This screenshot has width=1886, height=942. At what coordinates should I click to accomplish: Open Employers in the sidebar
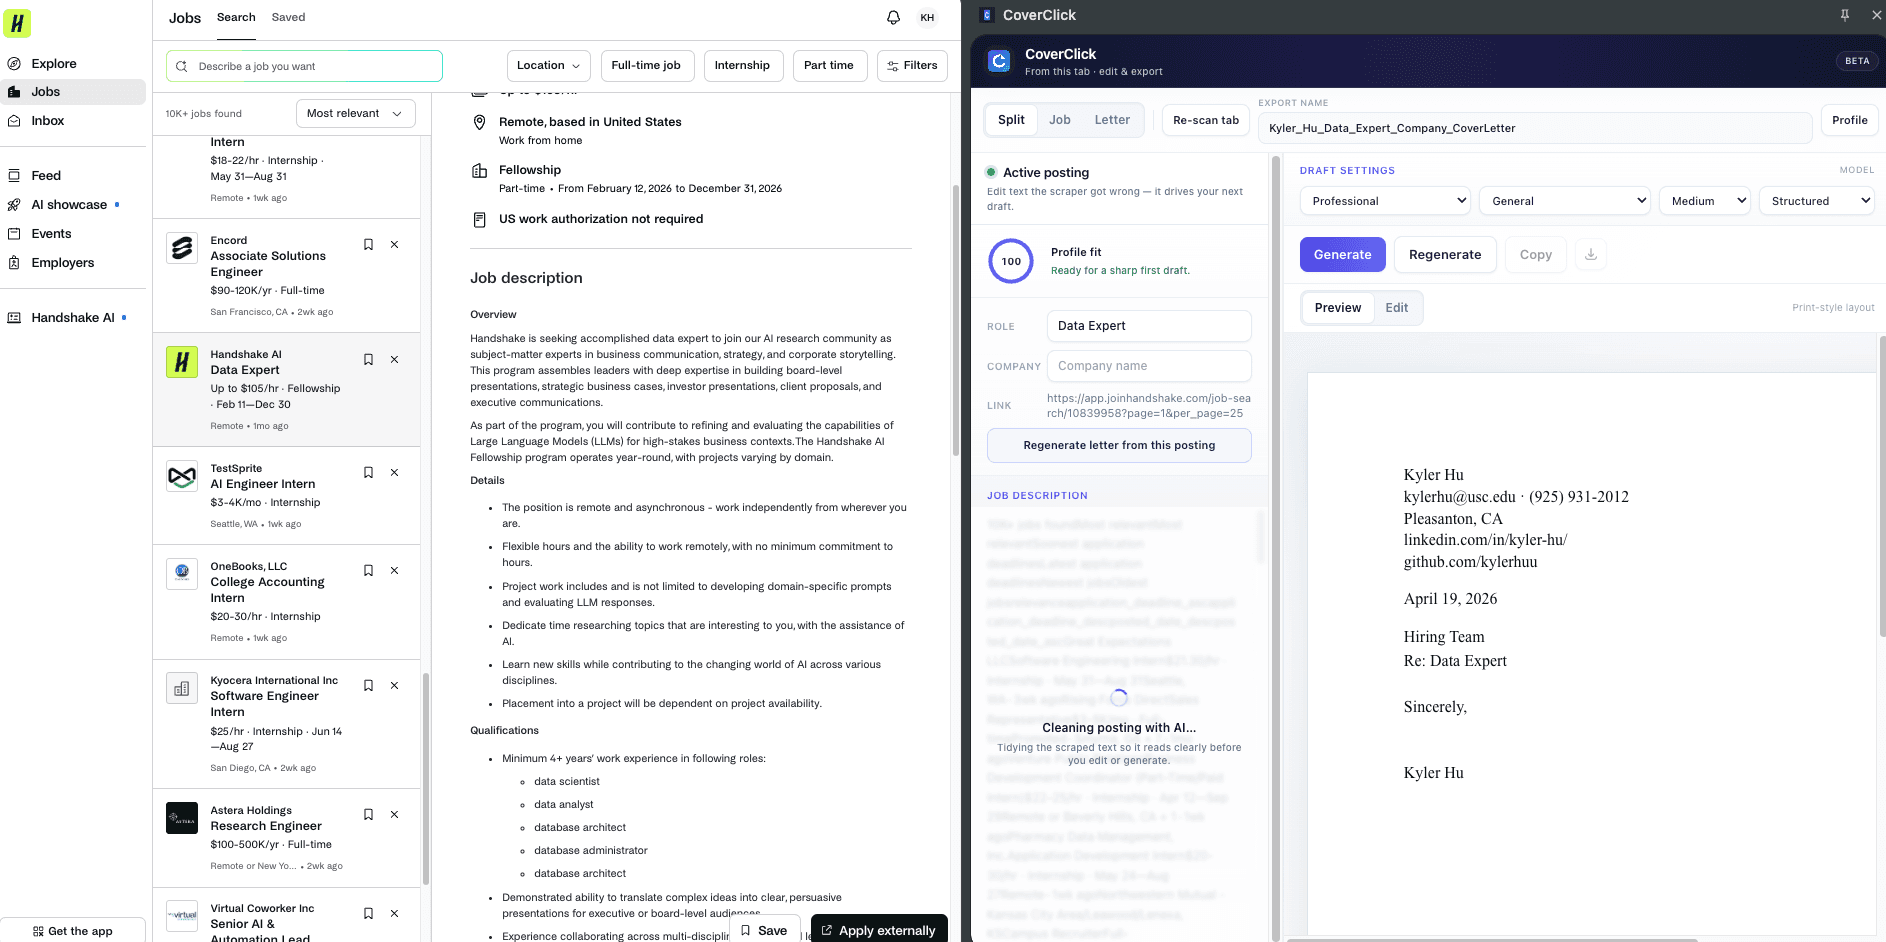(73, 262)
